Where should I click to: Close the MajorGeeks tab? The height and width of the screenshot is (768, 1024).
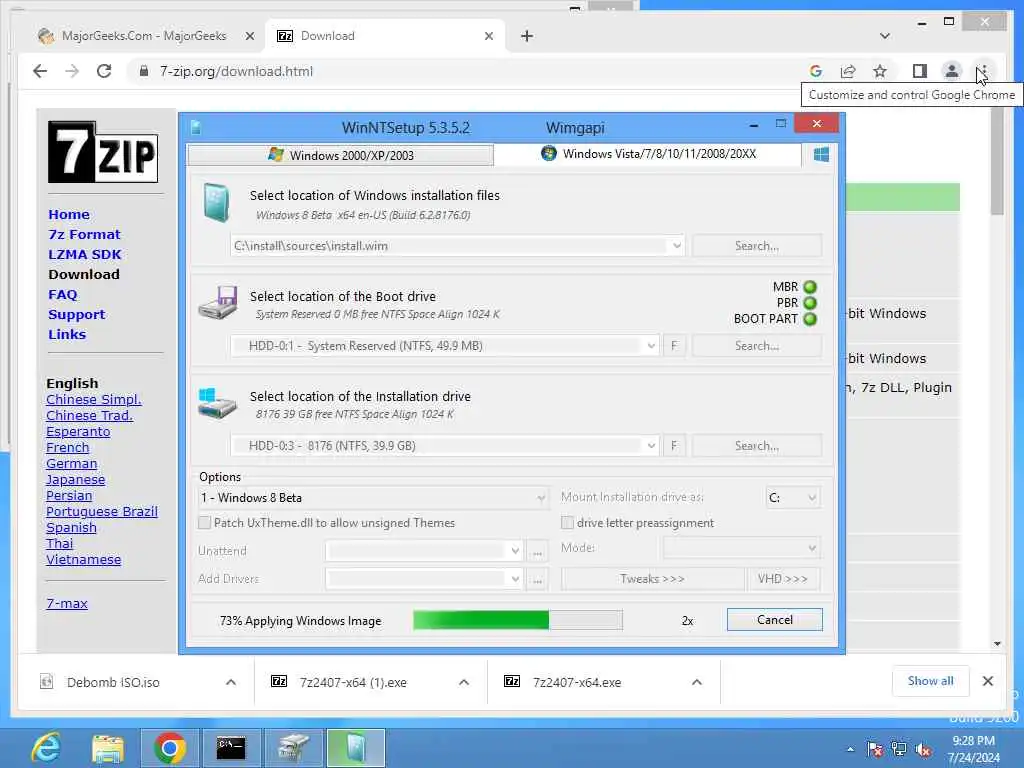(249, 36)
